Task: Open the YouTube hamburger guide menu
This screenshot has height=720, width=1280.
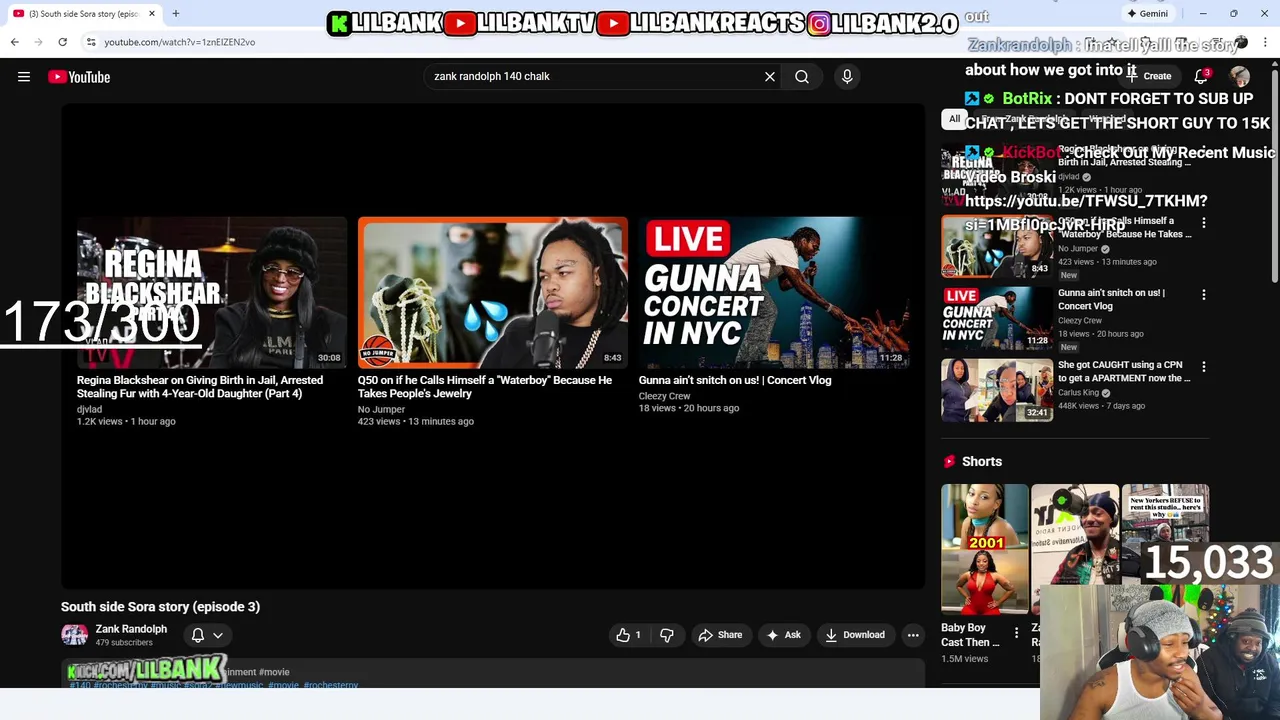Action: click(24, 77)
